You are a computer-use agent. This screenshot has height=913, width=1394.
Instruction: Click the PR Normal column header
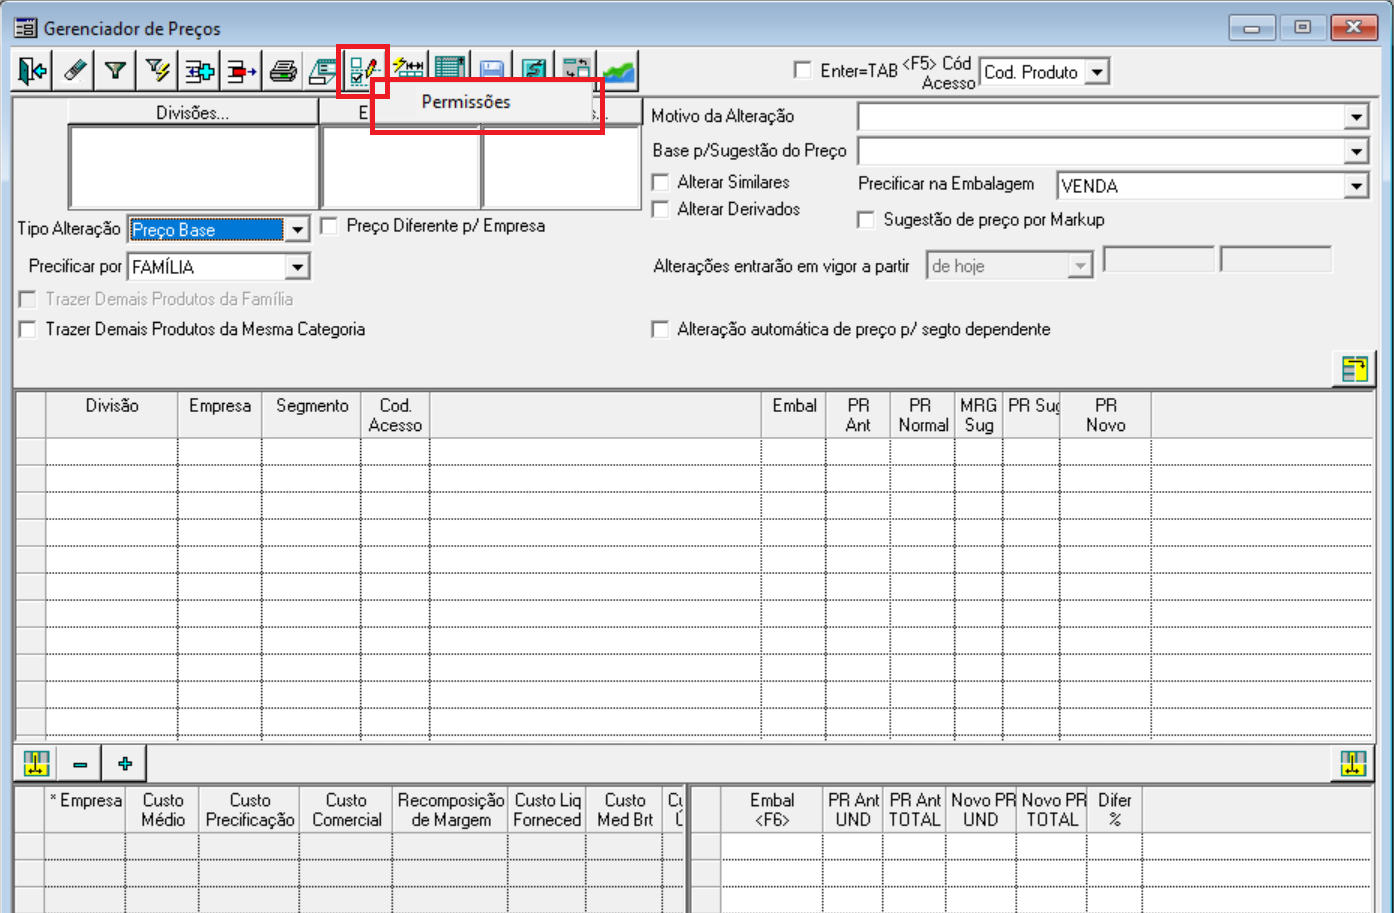click(922, 415)
